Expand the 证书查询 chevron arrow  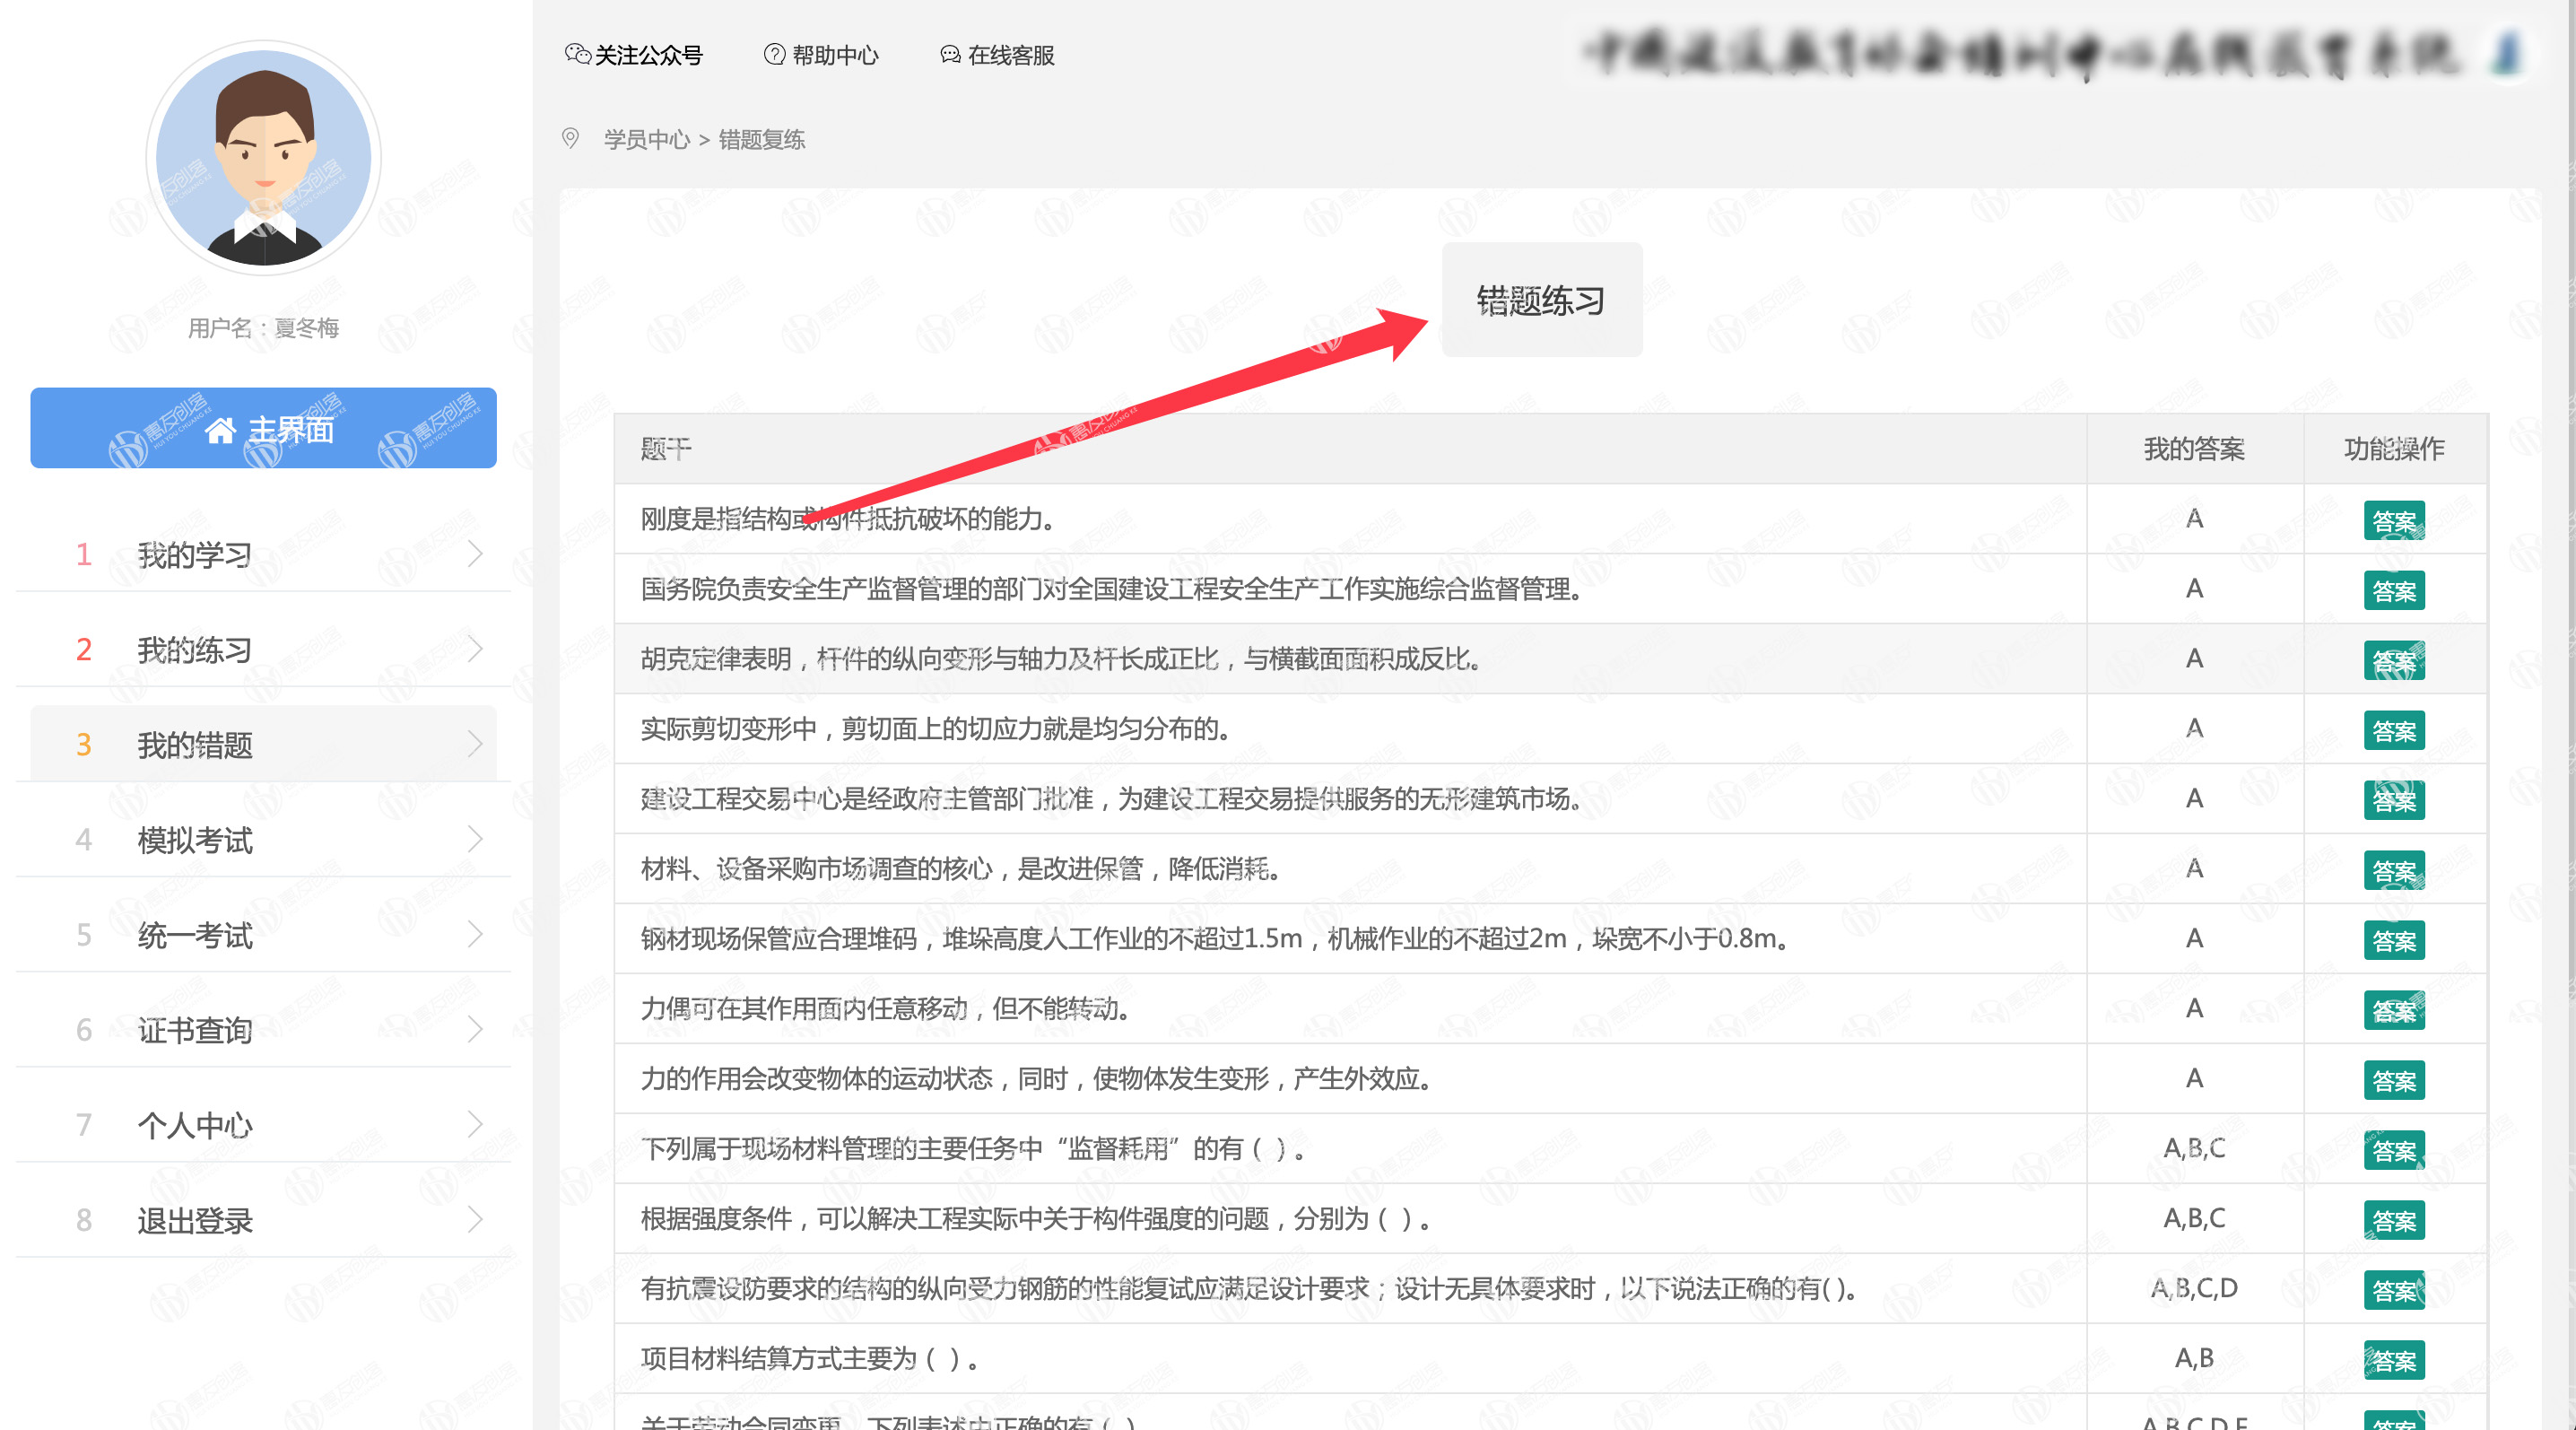(475, 1029)
